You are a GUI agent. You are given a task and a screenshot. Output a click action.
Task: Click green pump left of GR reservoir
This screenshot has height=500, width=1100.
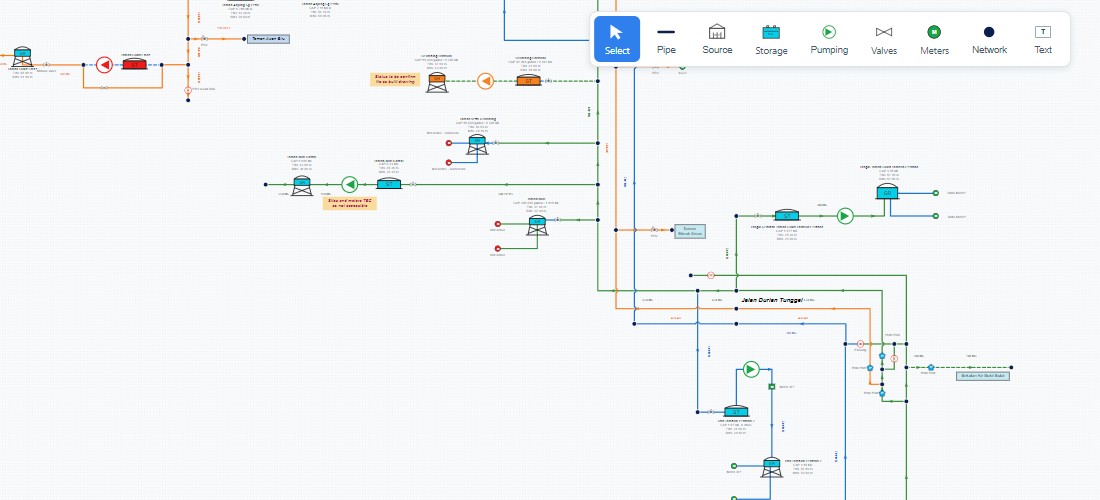845,216
